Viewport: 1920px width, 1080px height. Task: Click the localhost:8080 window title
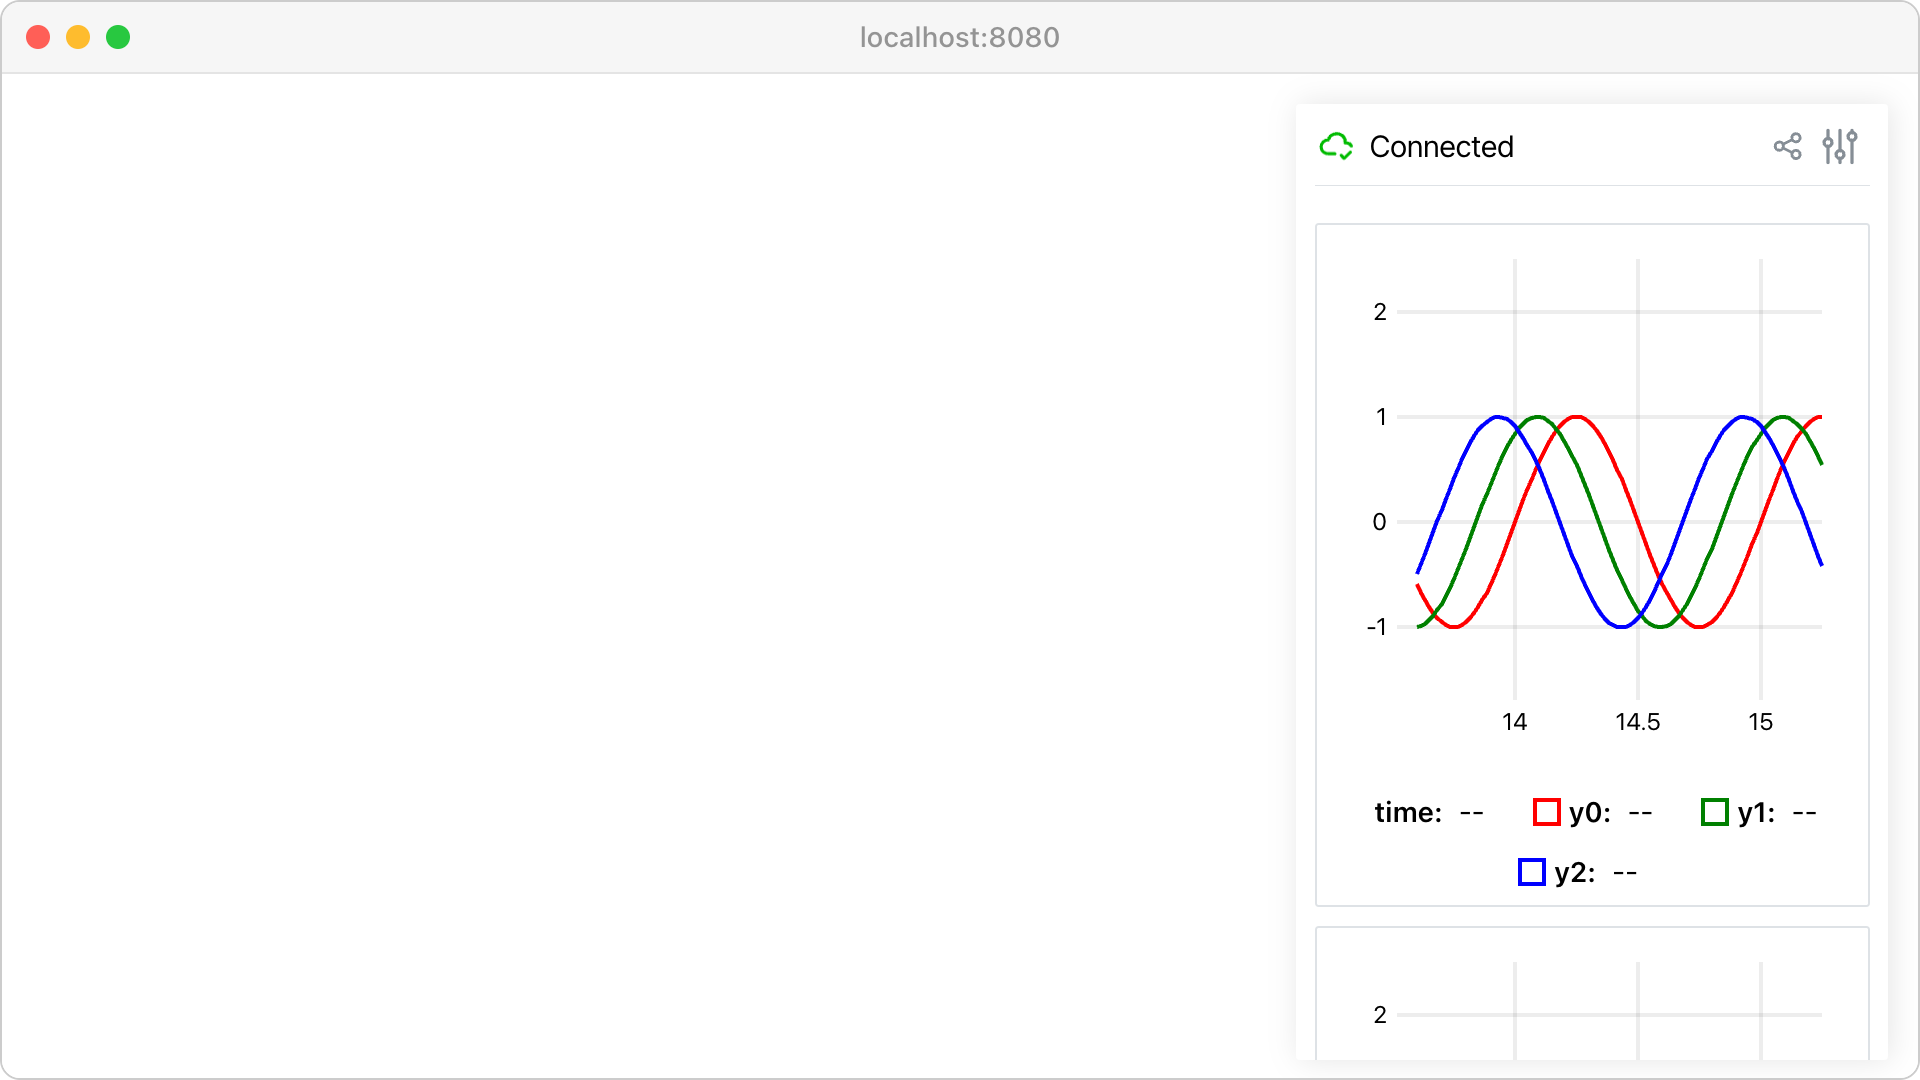(960, 37)
